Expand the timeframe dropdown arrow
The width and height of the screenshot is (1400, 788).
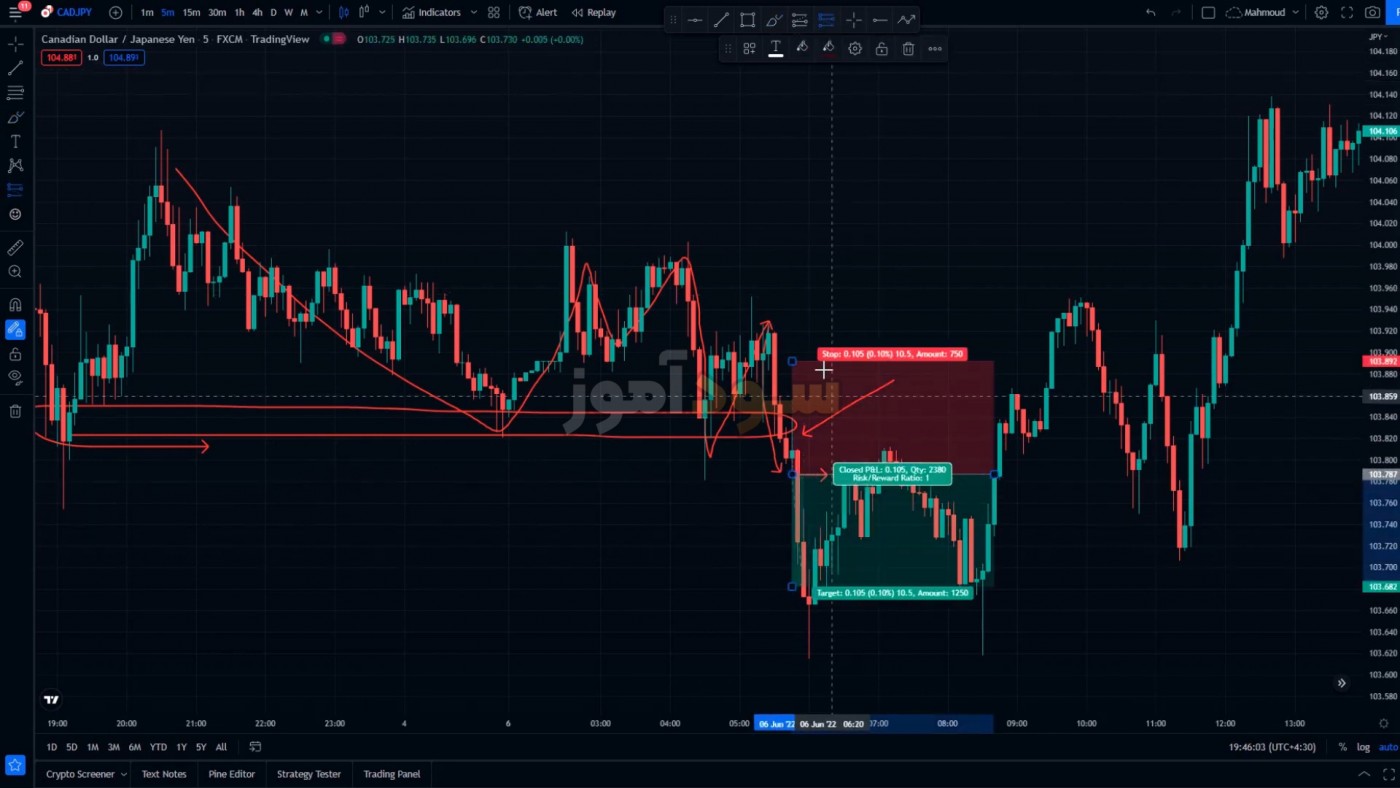coord(319,12)
